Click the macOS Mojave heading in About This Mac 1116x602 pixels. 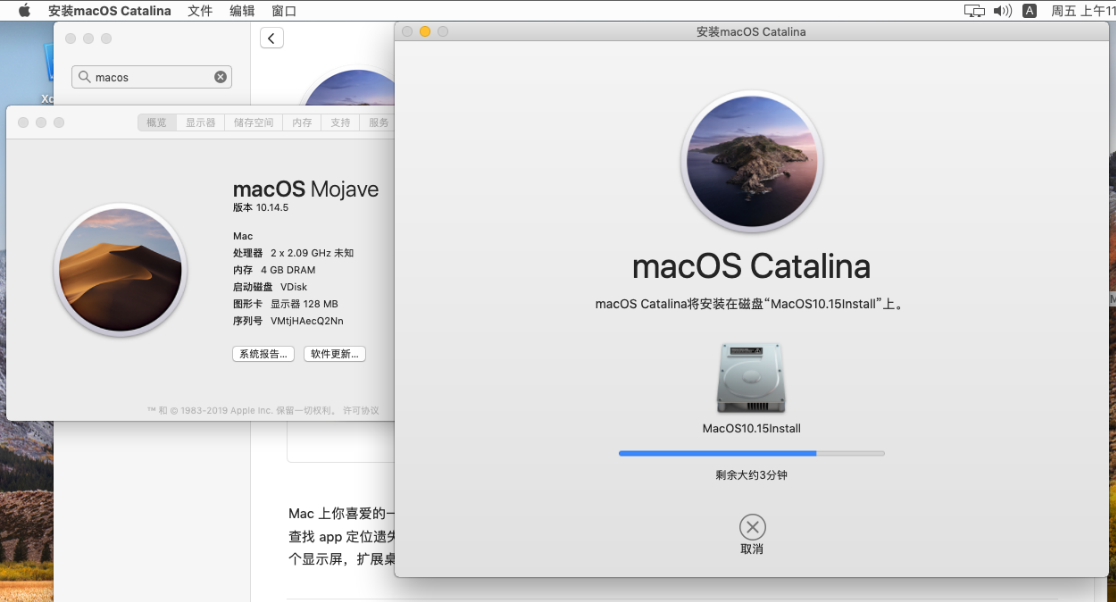coord(306,189)
